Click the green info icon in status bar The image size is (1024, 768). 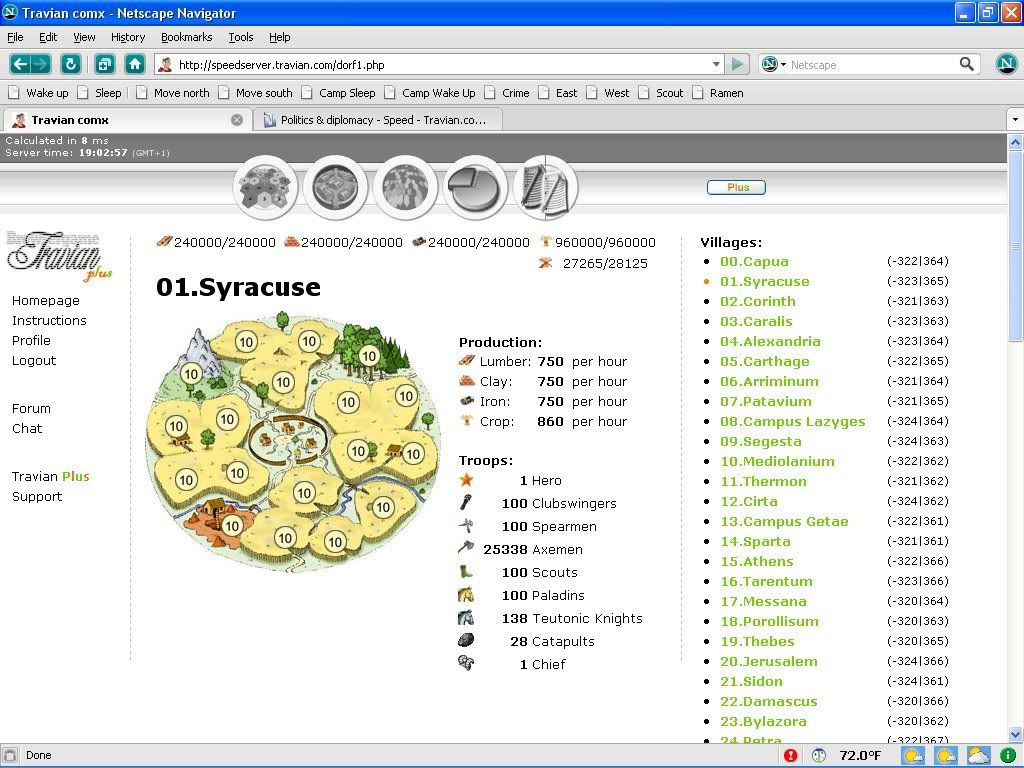1008,755
